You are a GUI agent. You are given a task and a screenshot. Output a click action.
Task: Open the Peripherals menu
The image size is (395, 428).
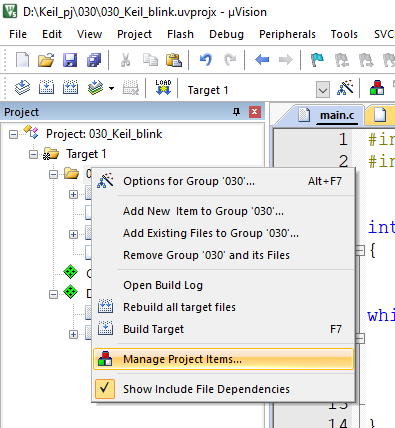point(287,34)
